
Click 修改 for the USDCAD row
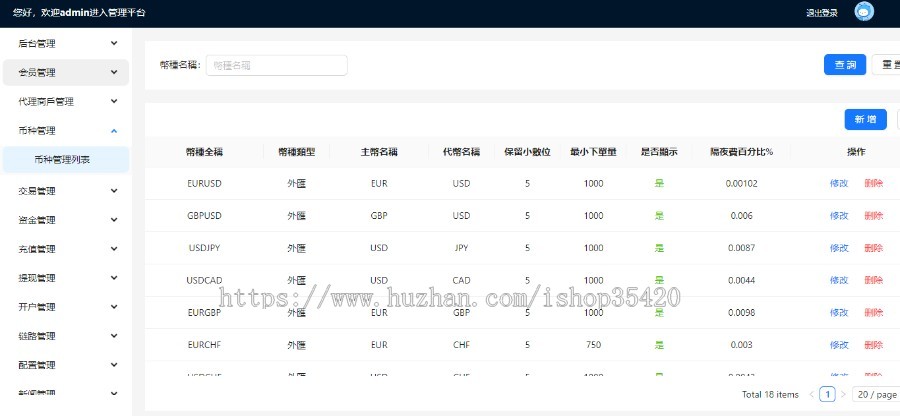[x=839, y=280]
